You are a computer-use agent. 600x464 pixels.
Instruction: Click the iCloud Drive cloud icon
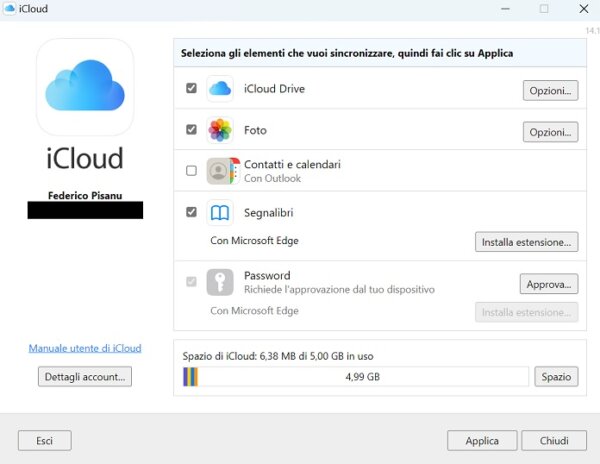(220, 89)
